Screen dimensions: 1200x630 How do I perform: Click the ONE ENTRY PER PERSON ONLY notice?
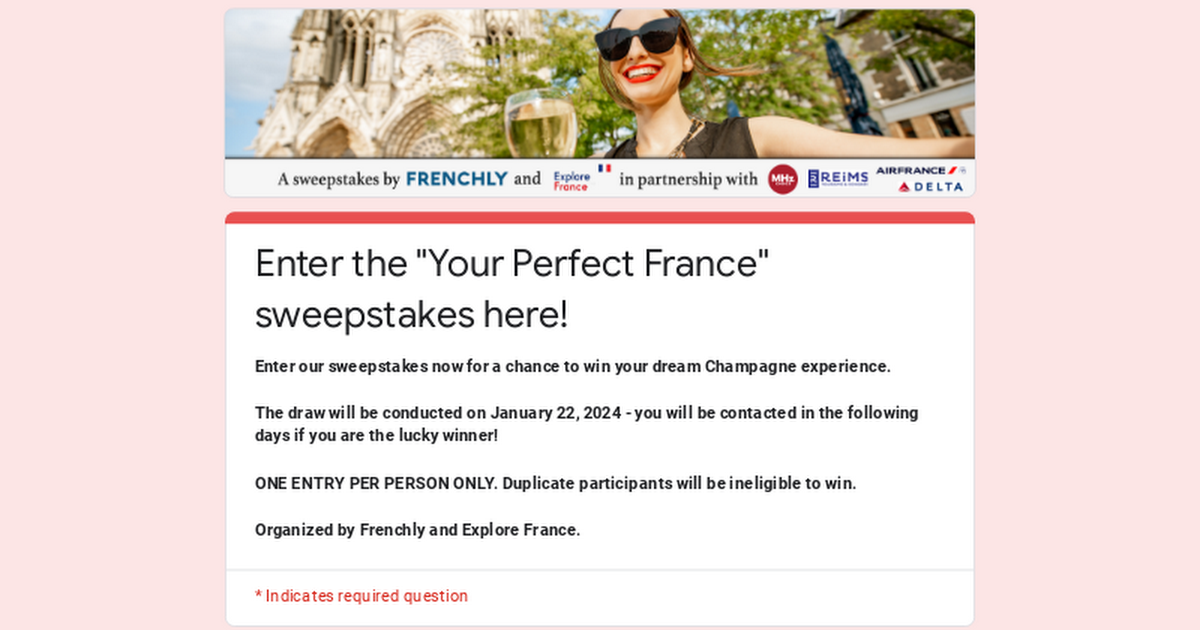pyautogui.click(x=556, y=483)
